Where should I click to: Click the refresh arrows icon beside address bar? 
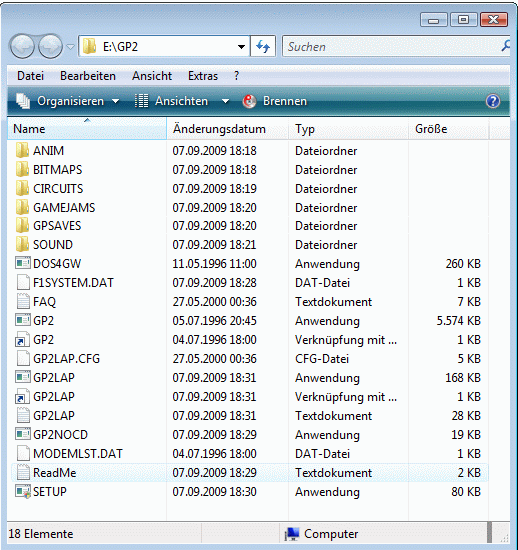pos(263,46)
